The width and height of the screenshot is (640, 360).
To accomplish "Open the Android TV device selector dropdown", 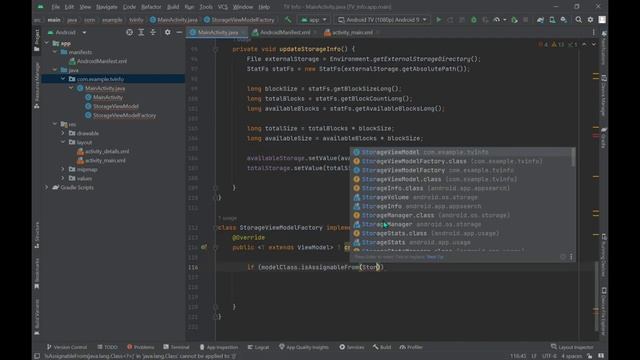I will click(382, 20).
